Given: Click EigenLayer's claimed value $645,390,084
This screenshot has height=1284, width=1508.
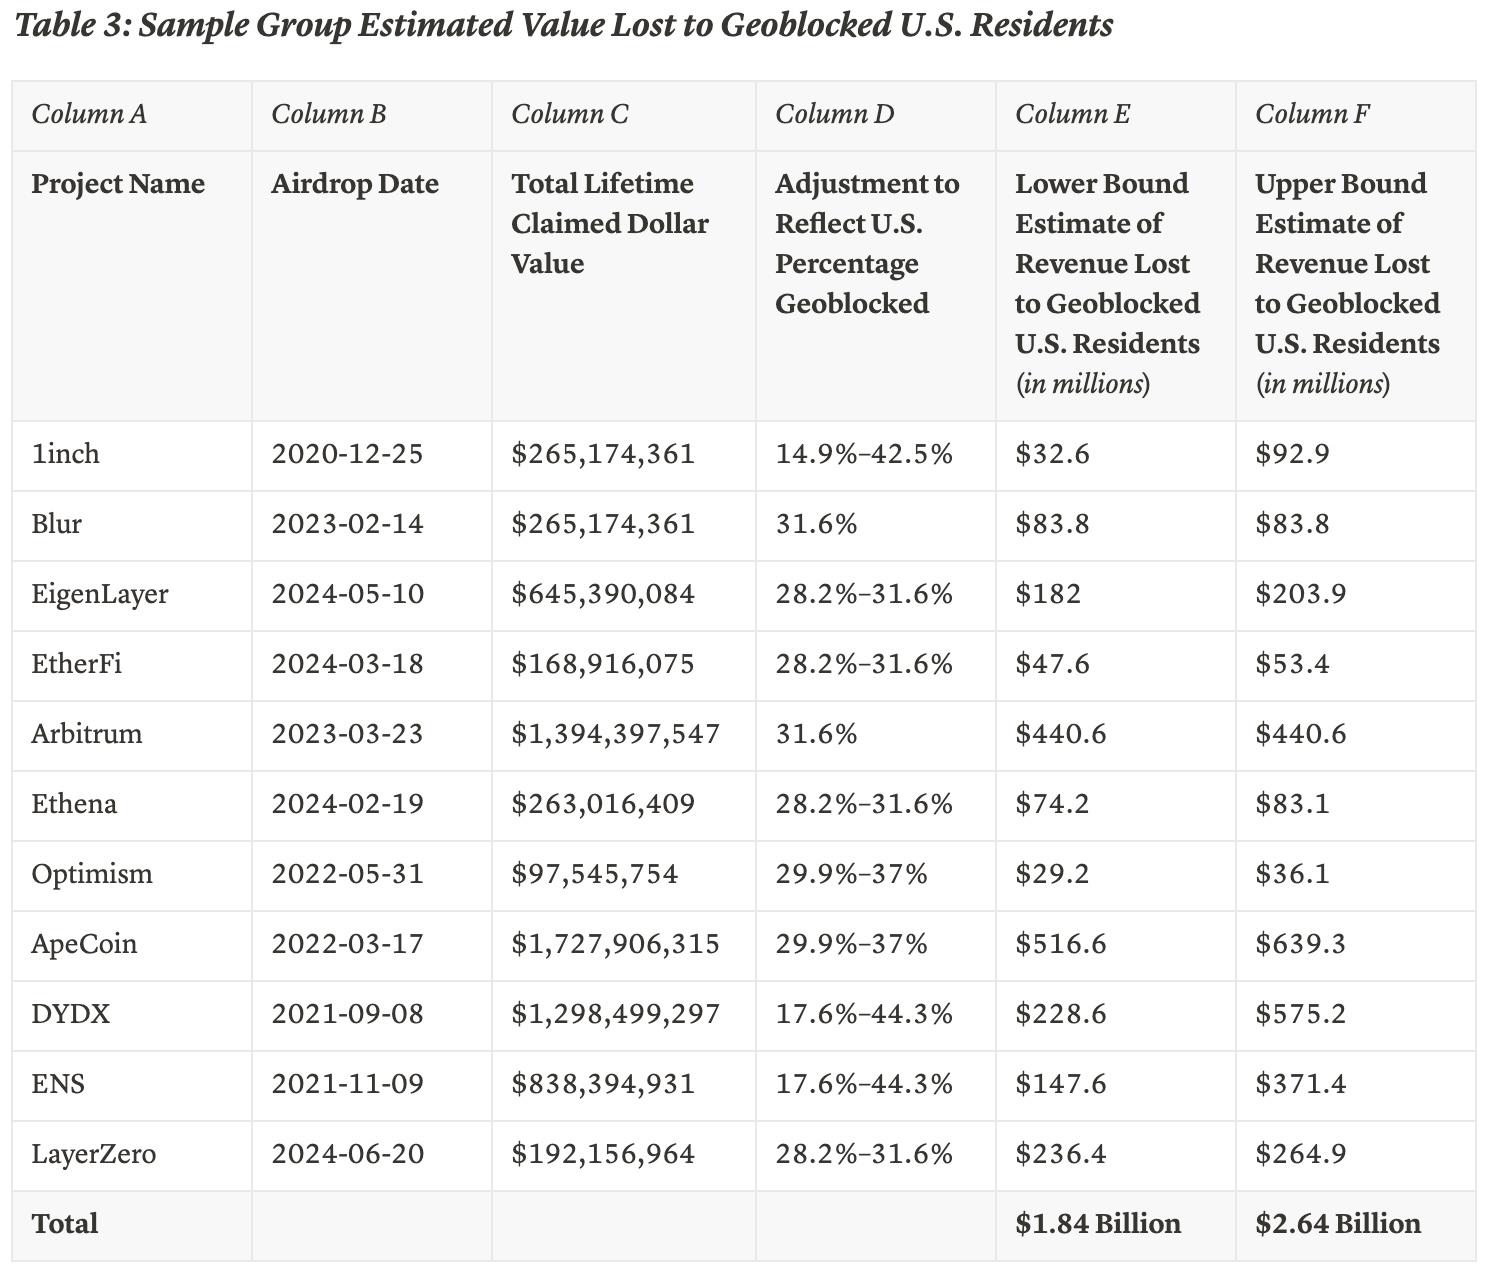Looking at the screenshot, I should (603, 594).
